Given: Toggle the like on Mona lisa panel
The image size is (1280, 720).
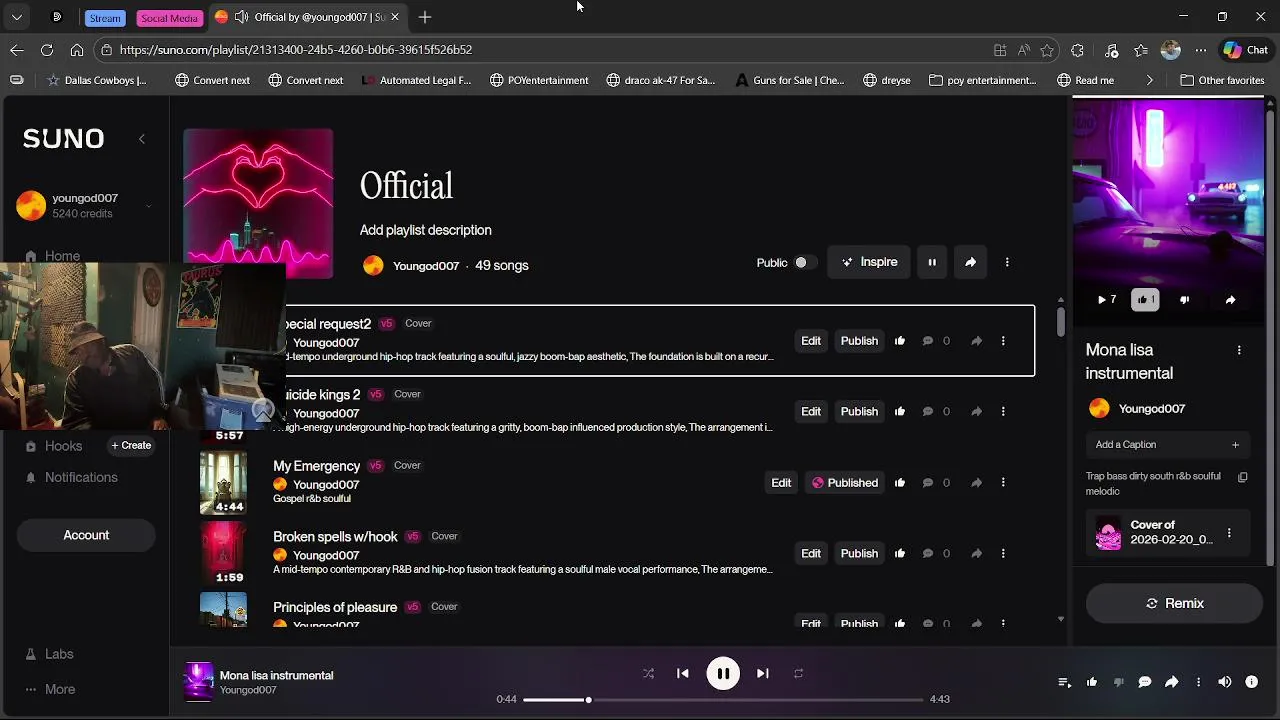Looking at the screenshot, I should tap(1145, 299).
